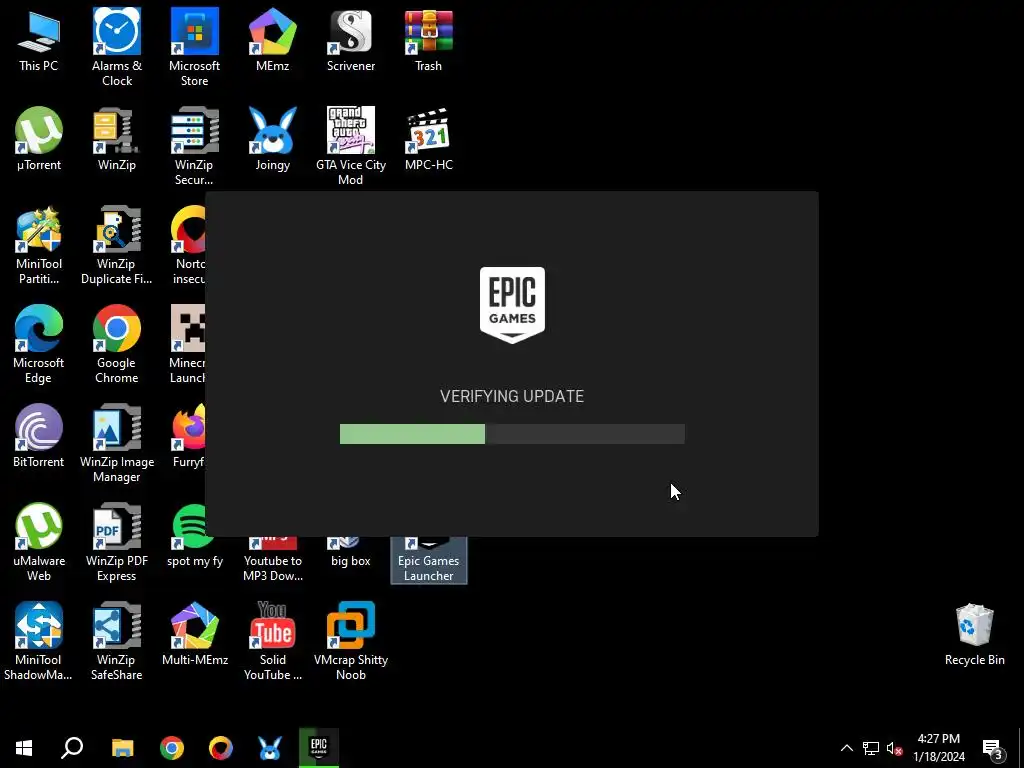Select the GTA Vice City Mod shortcut
The width and height of the screenshot is (1024, 768).
pos(351,146)
